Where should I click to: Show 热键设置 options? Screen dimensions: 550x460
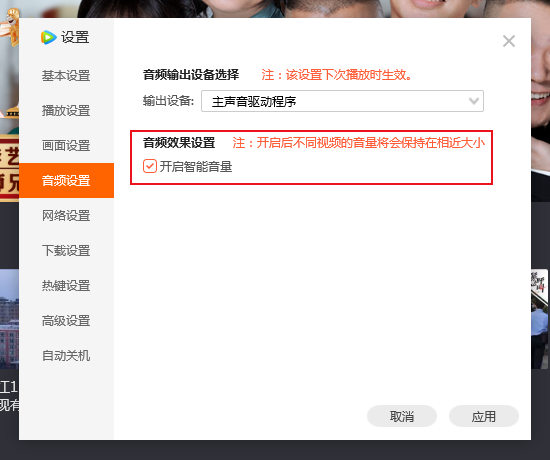coord(66,286)
